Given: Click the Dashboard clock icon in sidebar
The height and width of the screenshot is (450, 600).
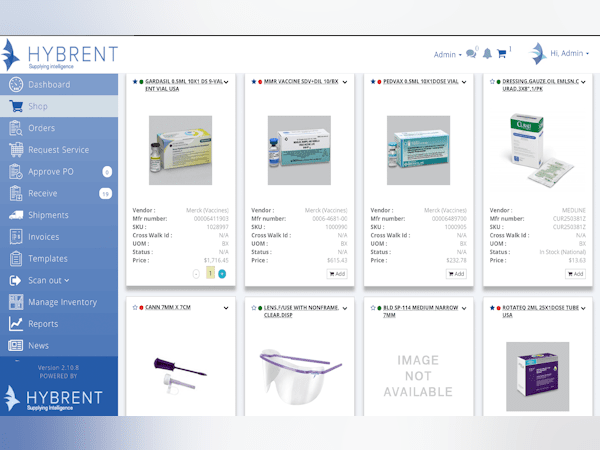Looking at the screenshot, I should click(15, 85).
